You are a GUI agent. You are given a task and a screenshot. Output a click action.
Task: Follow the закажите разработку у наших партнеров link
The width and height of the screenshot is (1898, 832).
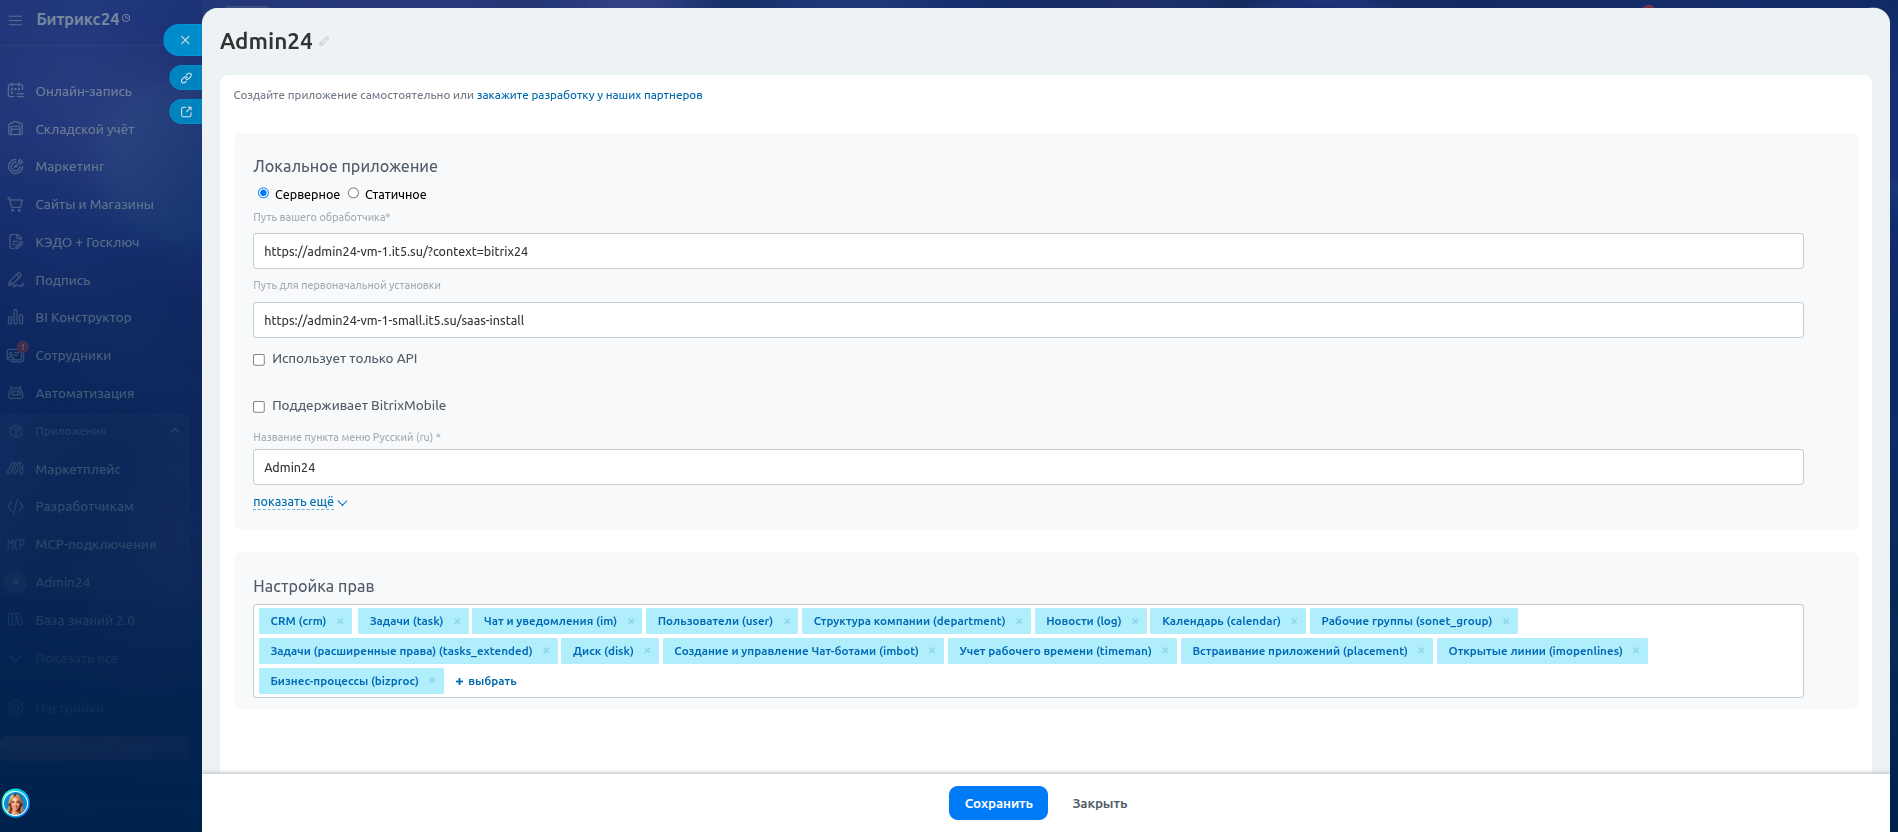589,95
